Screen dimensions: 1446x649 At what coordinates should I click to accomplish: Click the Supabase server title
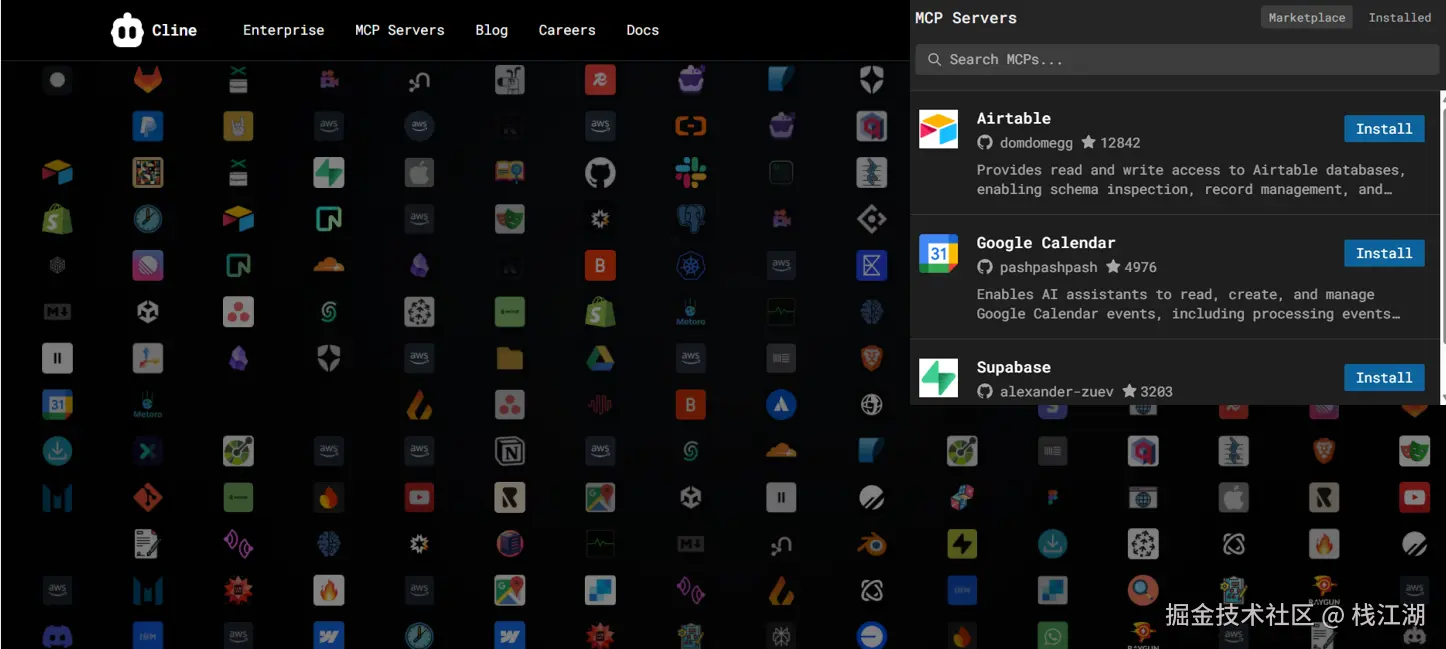tap(1013, 367)
